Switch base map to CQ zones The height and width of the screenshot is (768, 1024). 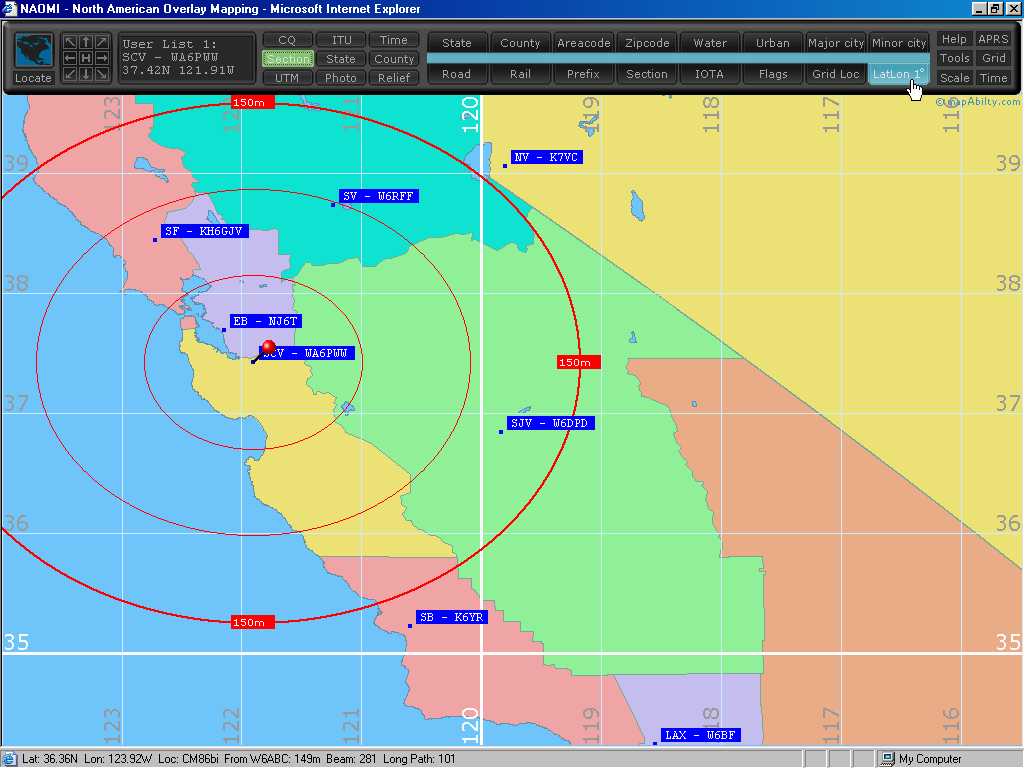tap(287, 40)
